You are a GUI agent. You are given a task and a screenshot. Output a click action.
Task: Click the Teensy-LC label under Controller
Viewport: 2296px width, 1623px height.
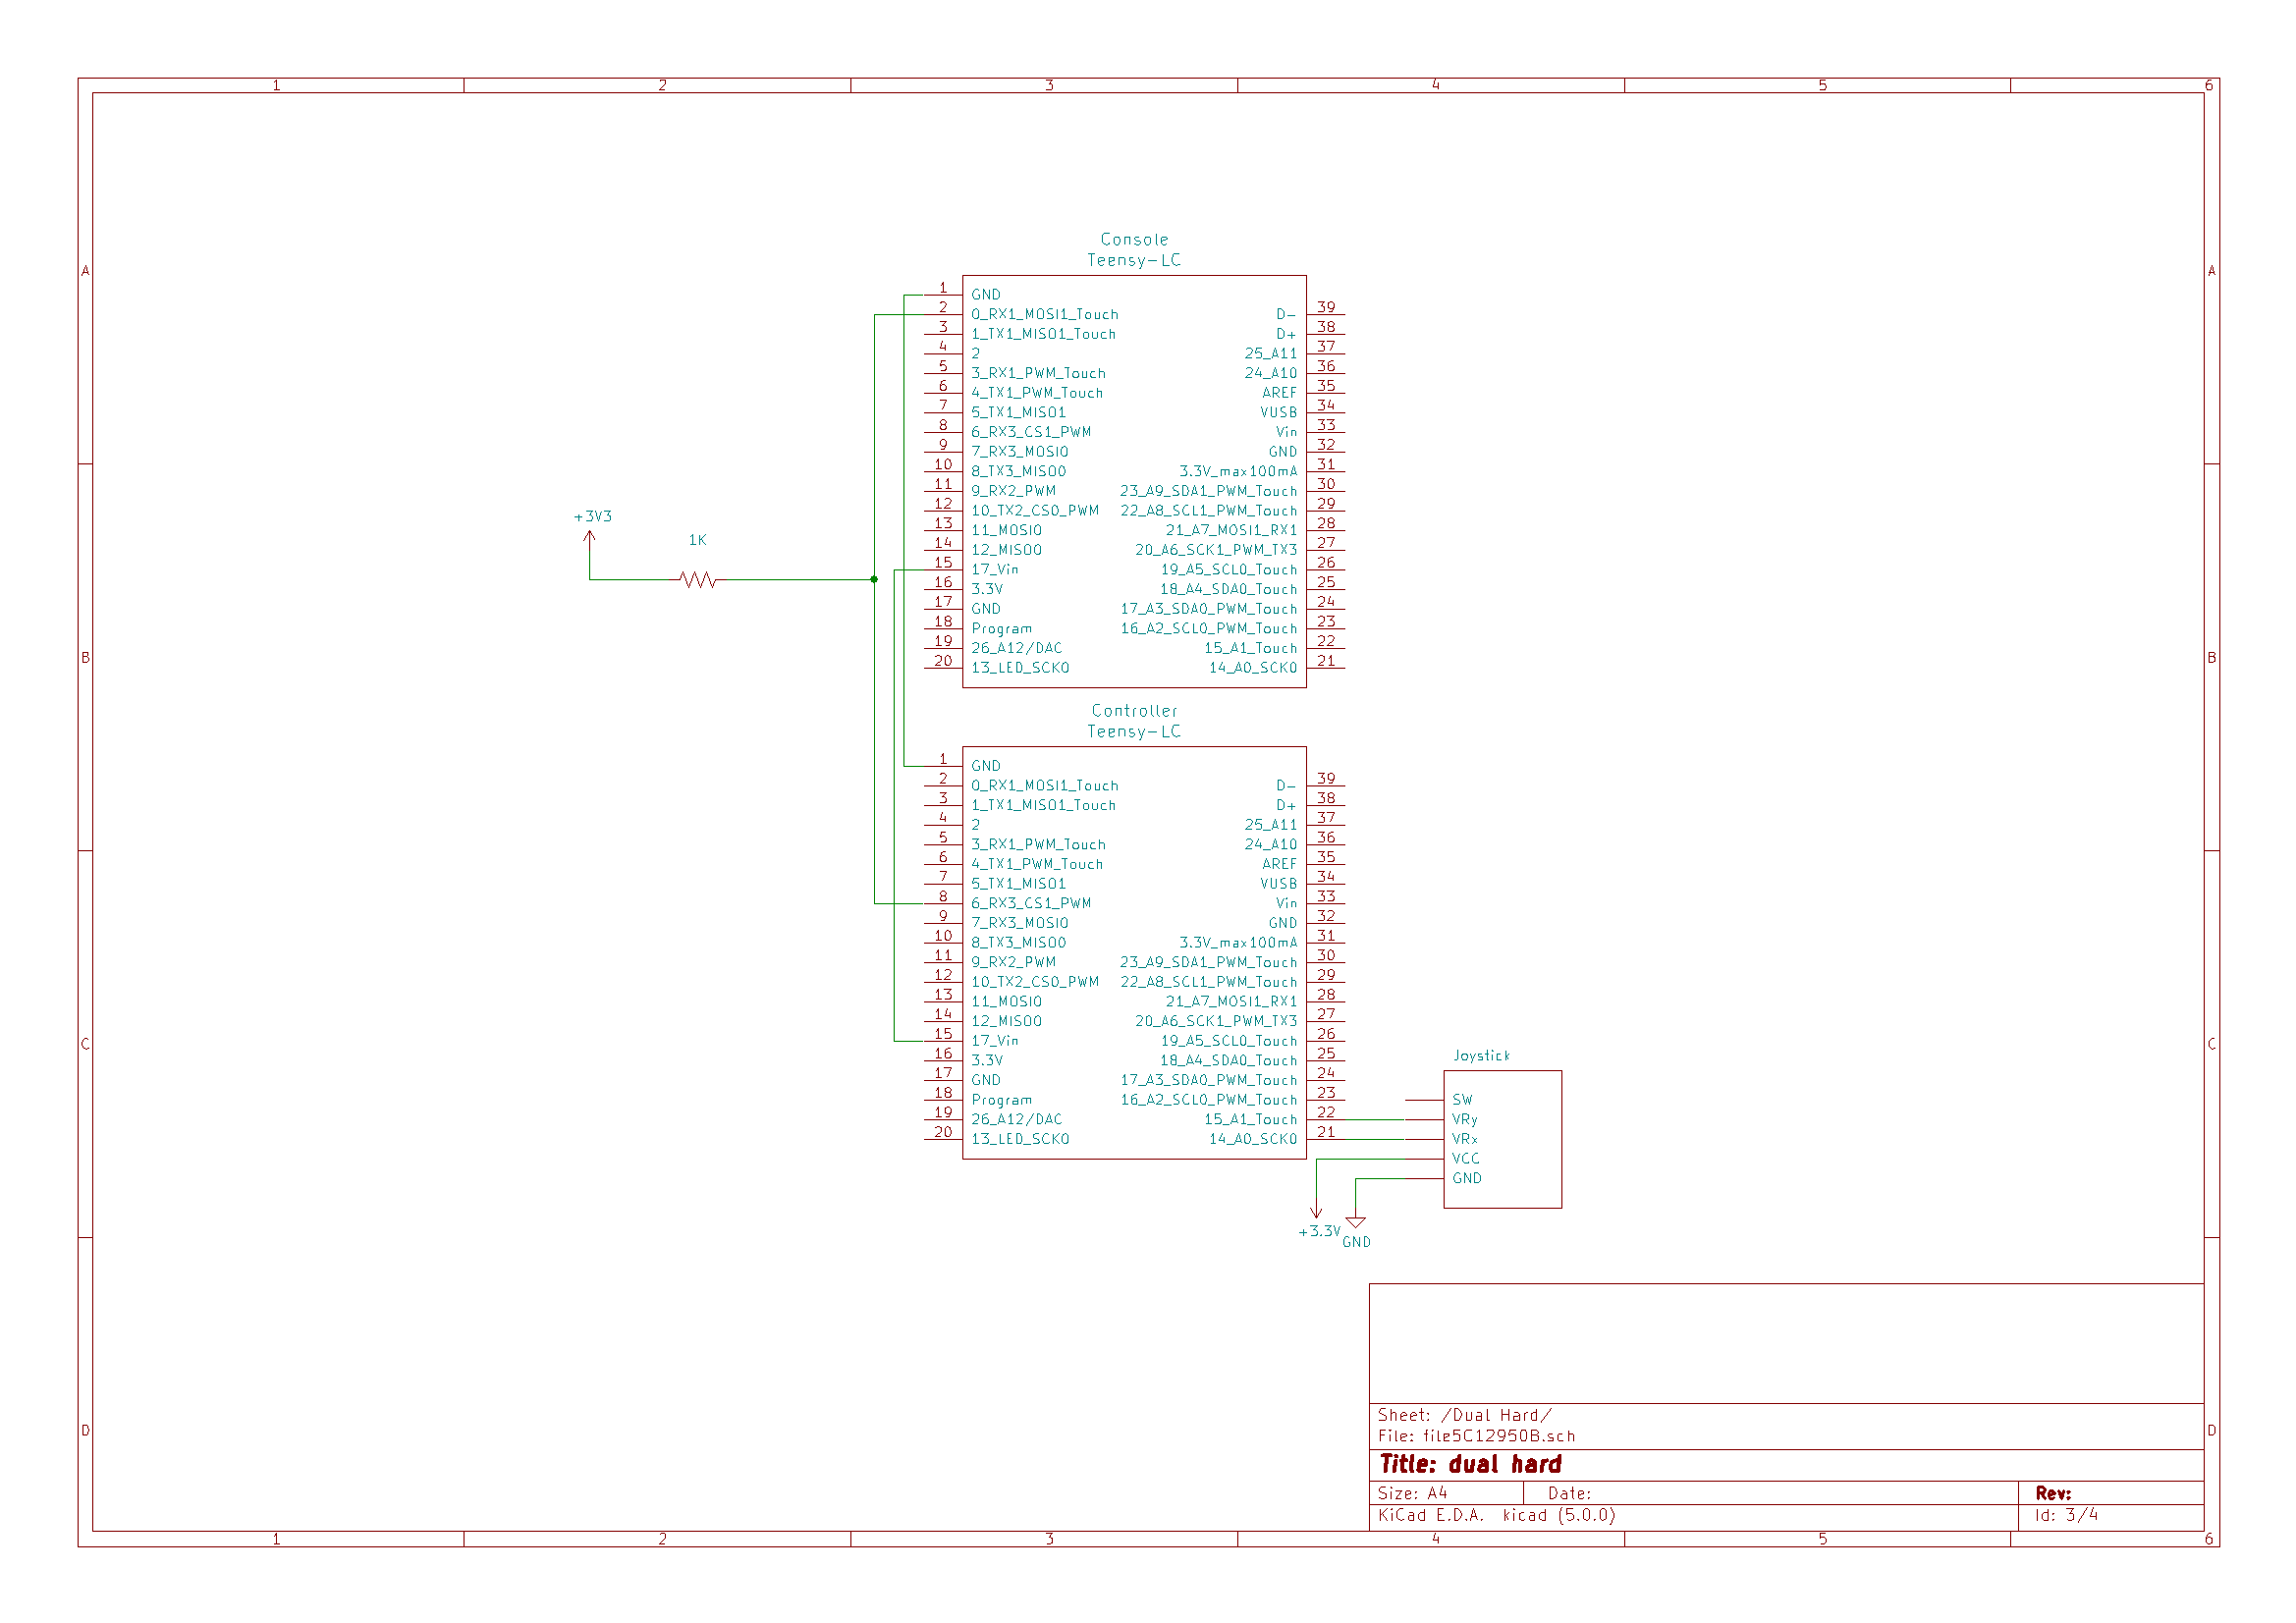click(x=1134, y=732)
